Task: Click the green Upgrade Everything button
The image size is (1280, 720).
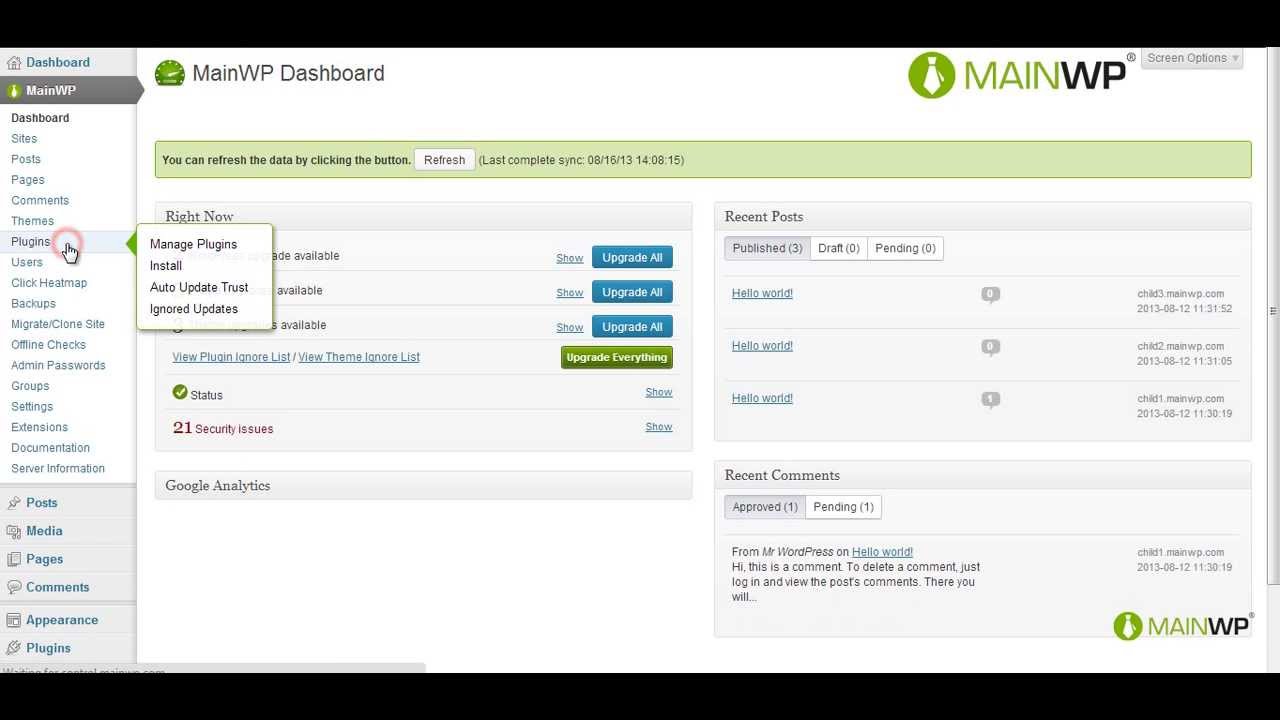Action: pyautogui.click(x=616, y=357)
